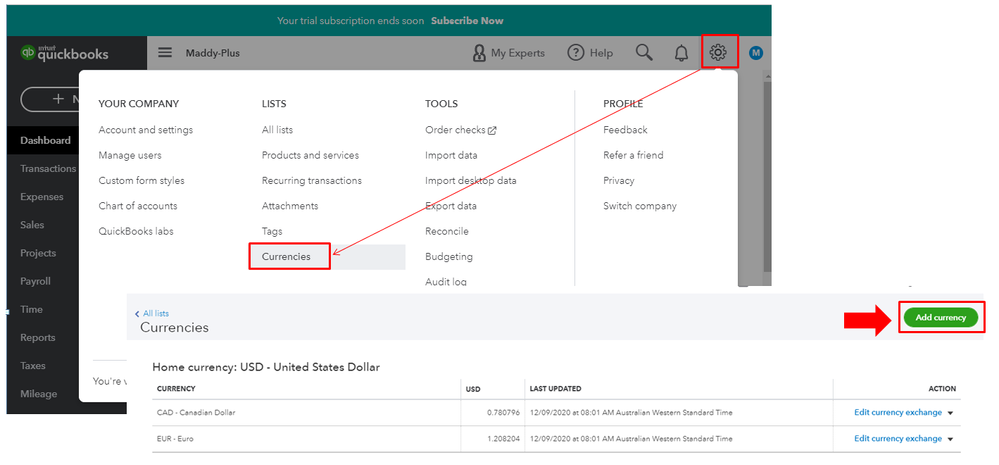Choose Import data
Image resolution: width=999 pixels, height=465 pixels.
[451, 155]
